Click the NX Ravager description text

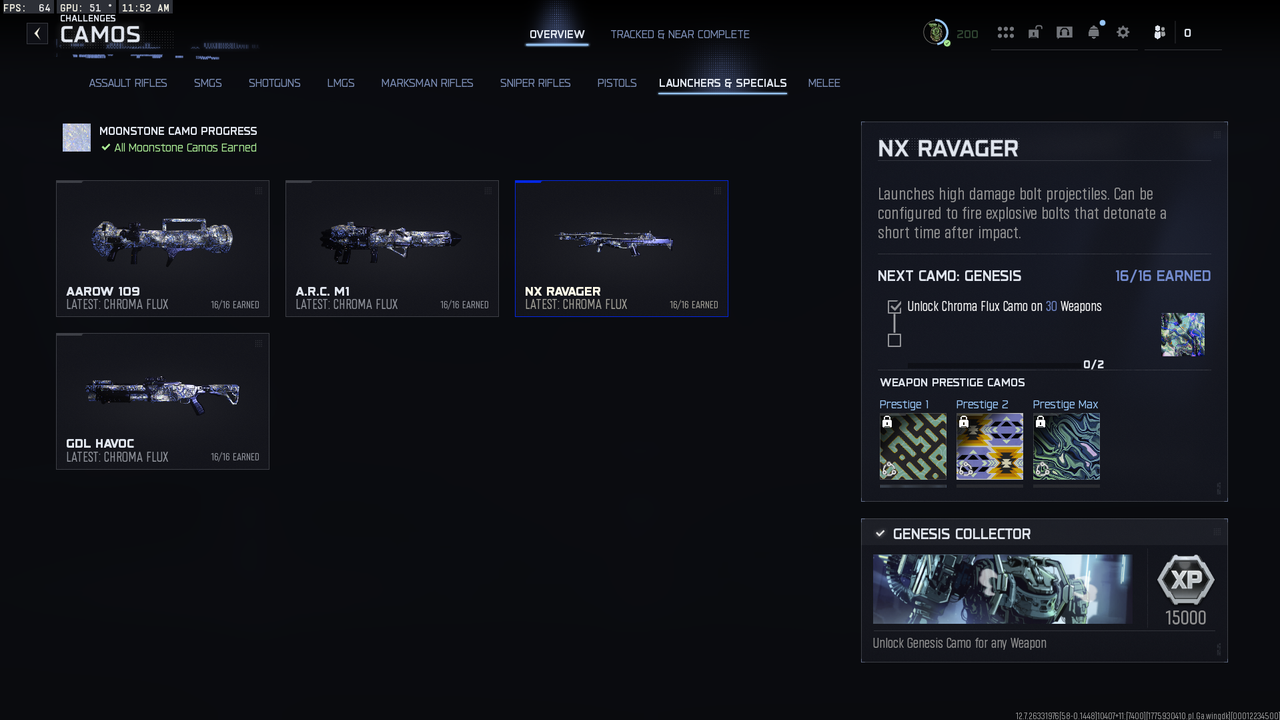coord(1022,213)
